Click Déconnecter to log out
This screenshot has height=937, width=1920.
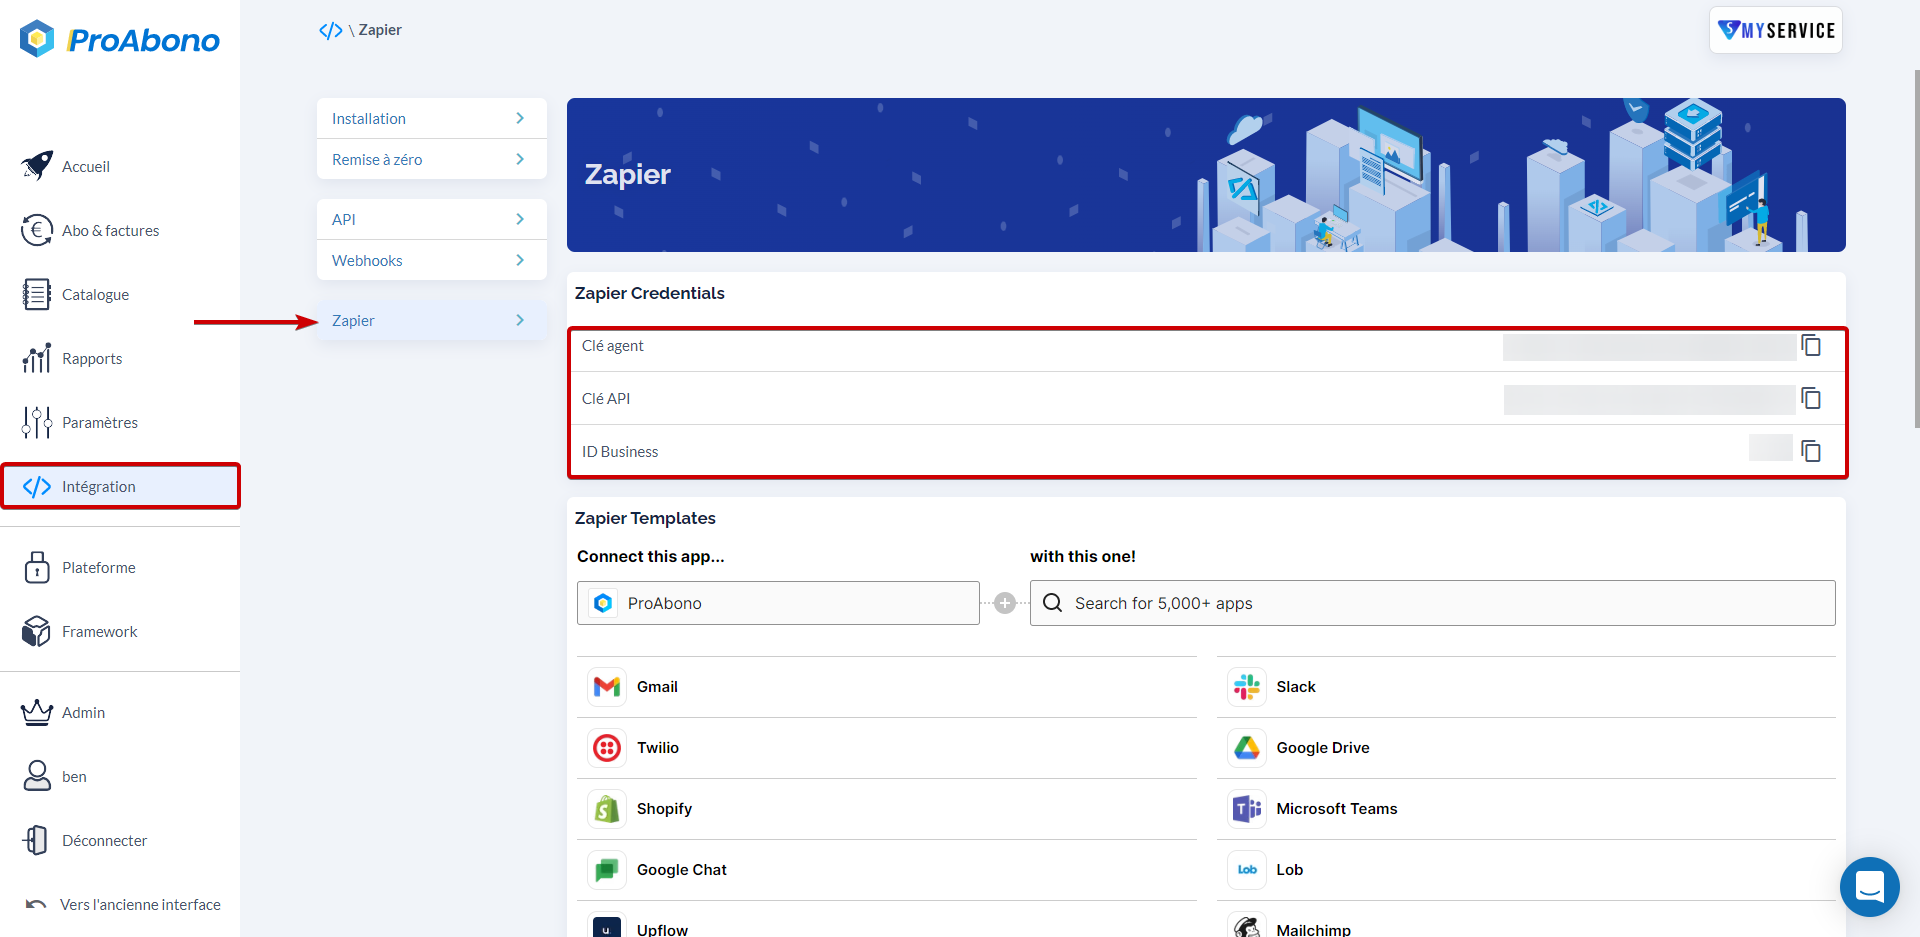click(x=104, y=840)
